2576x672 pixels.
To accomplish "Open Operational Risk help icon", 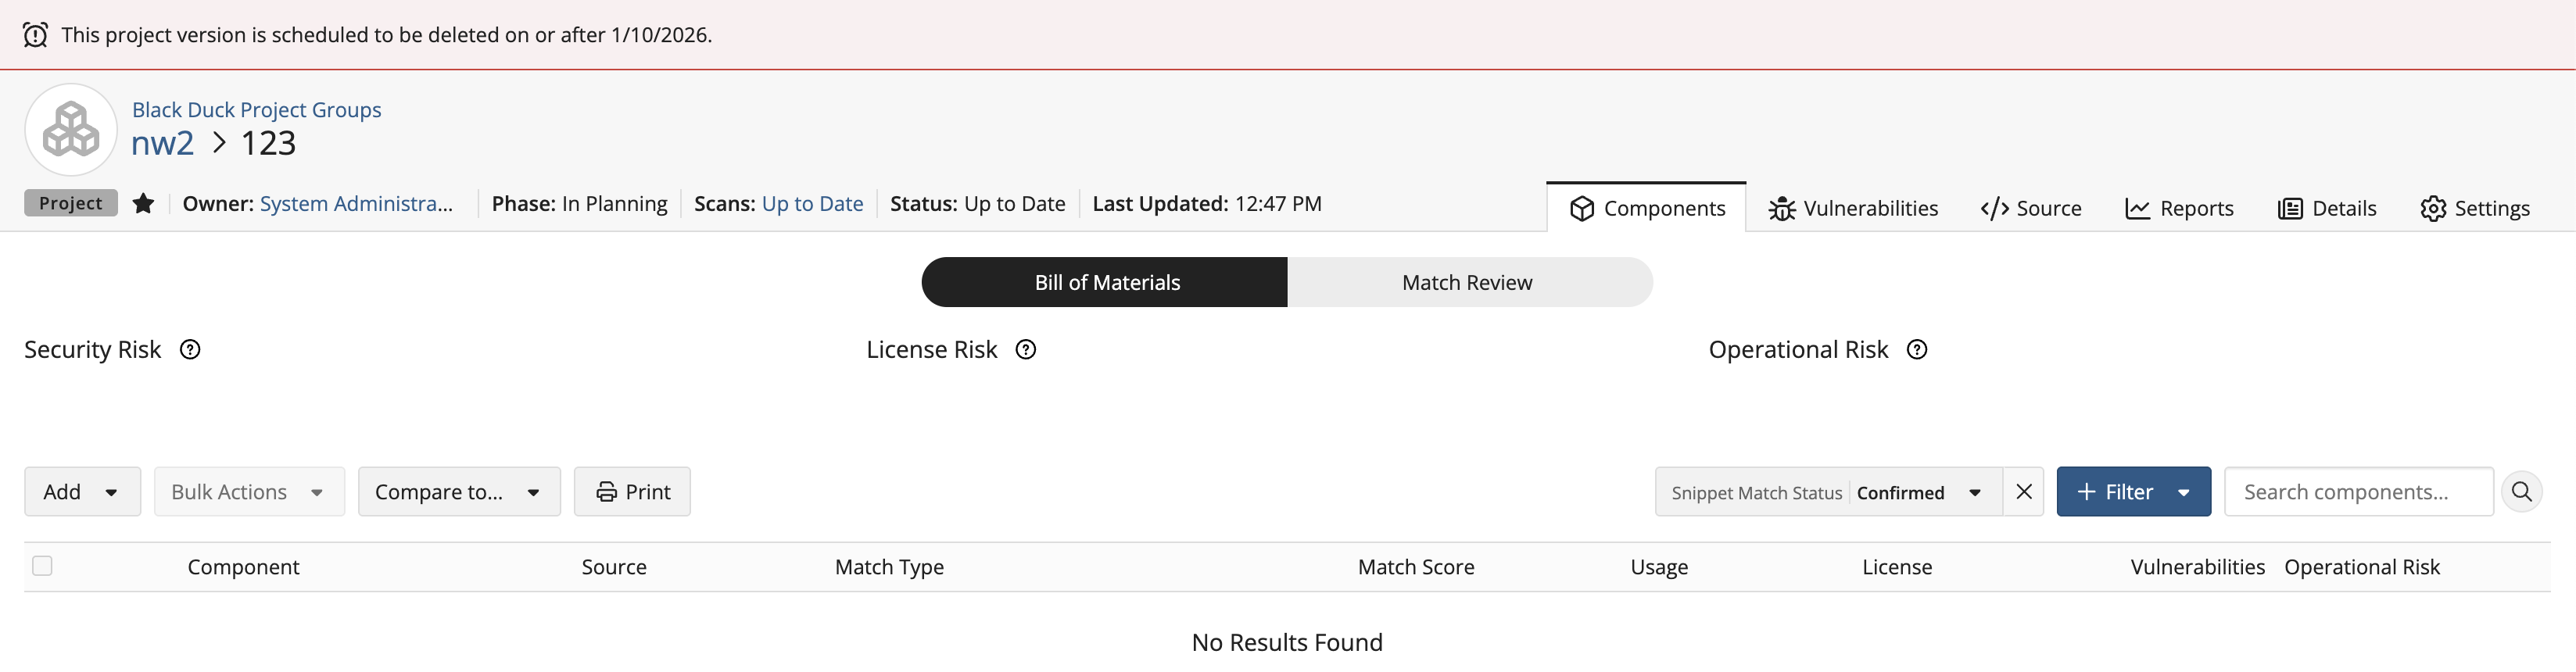I will tap(1917, 350).
